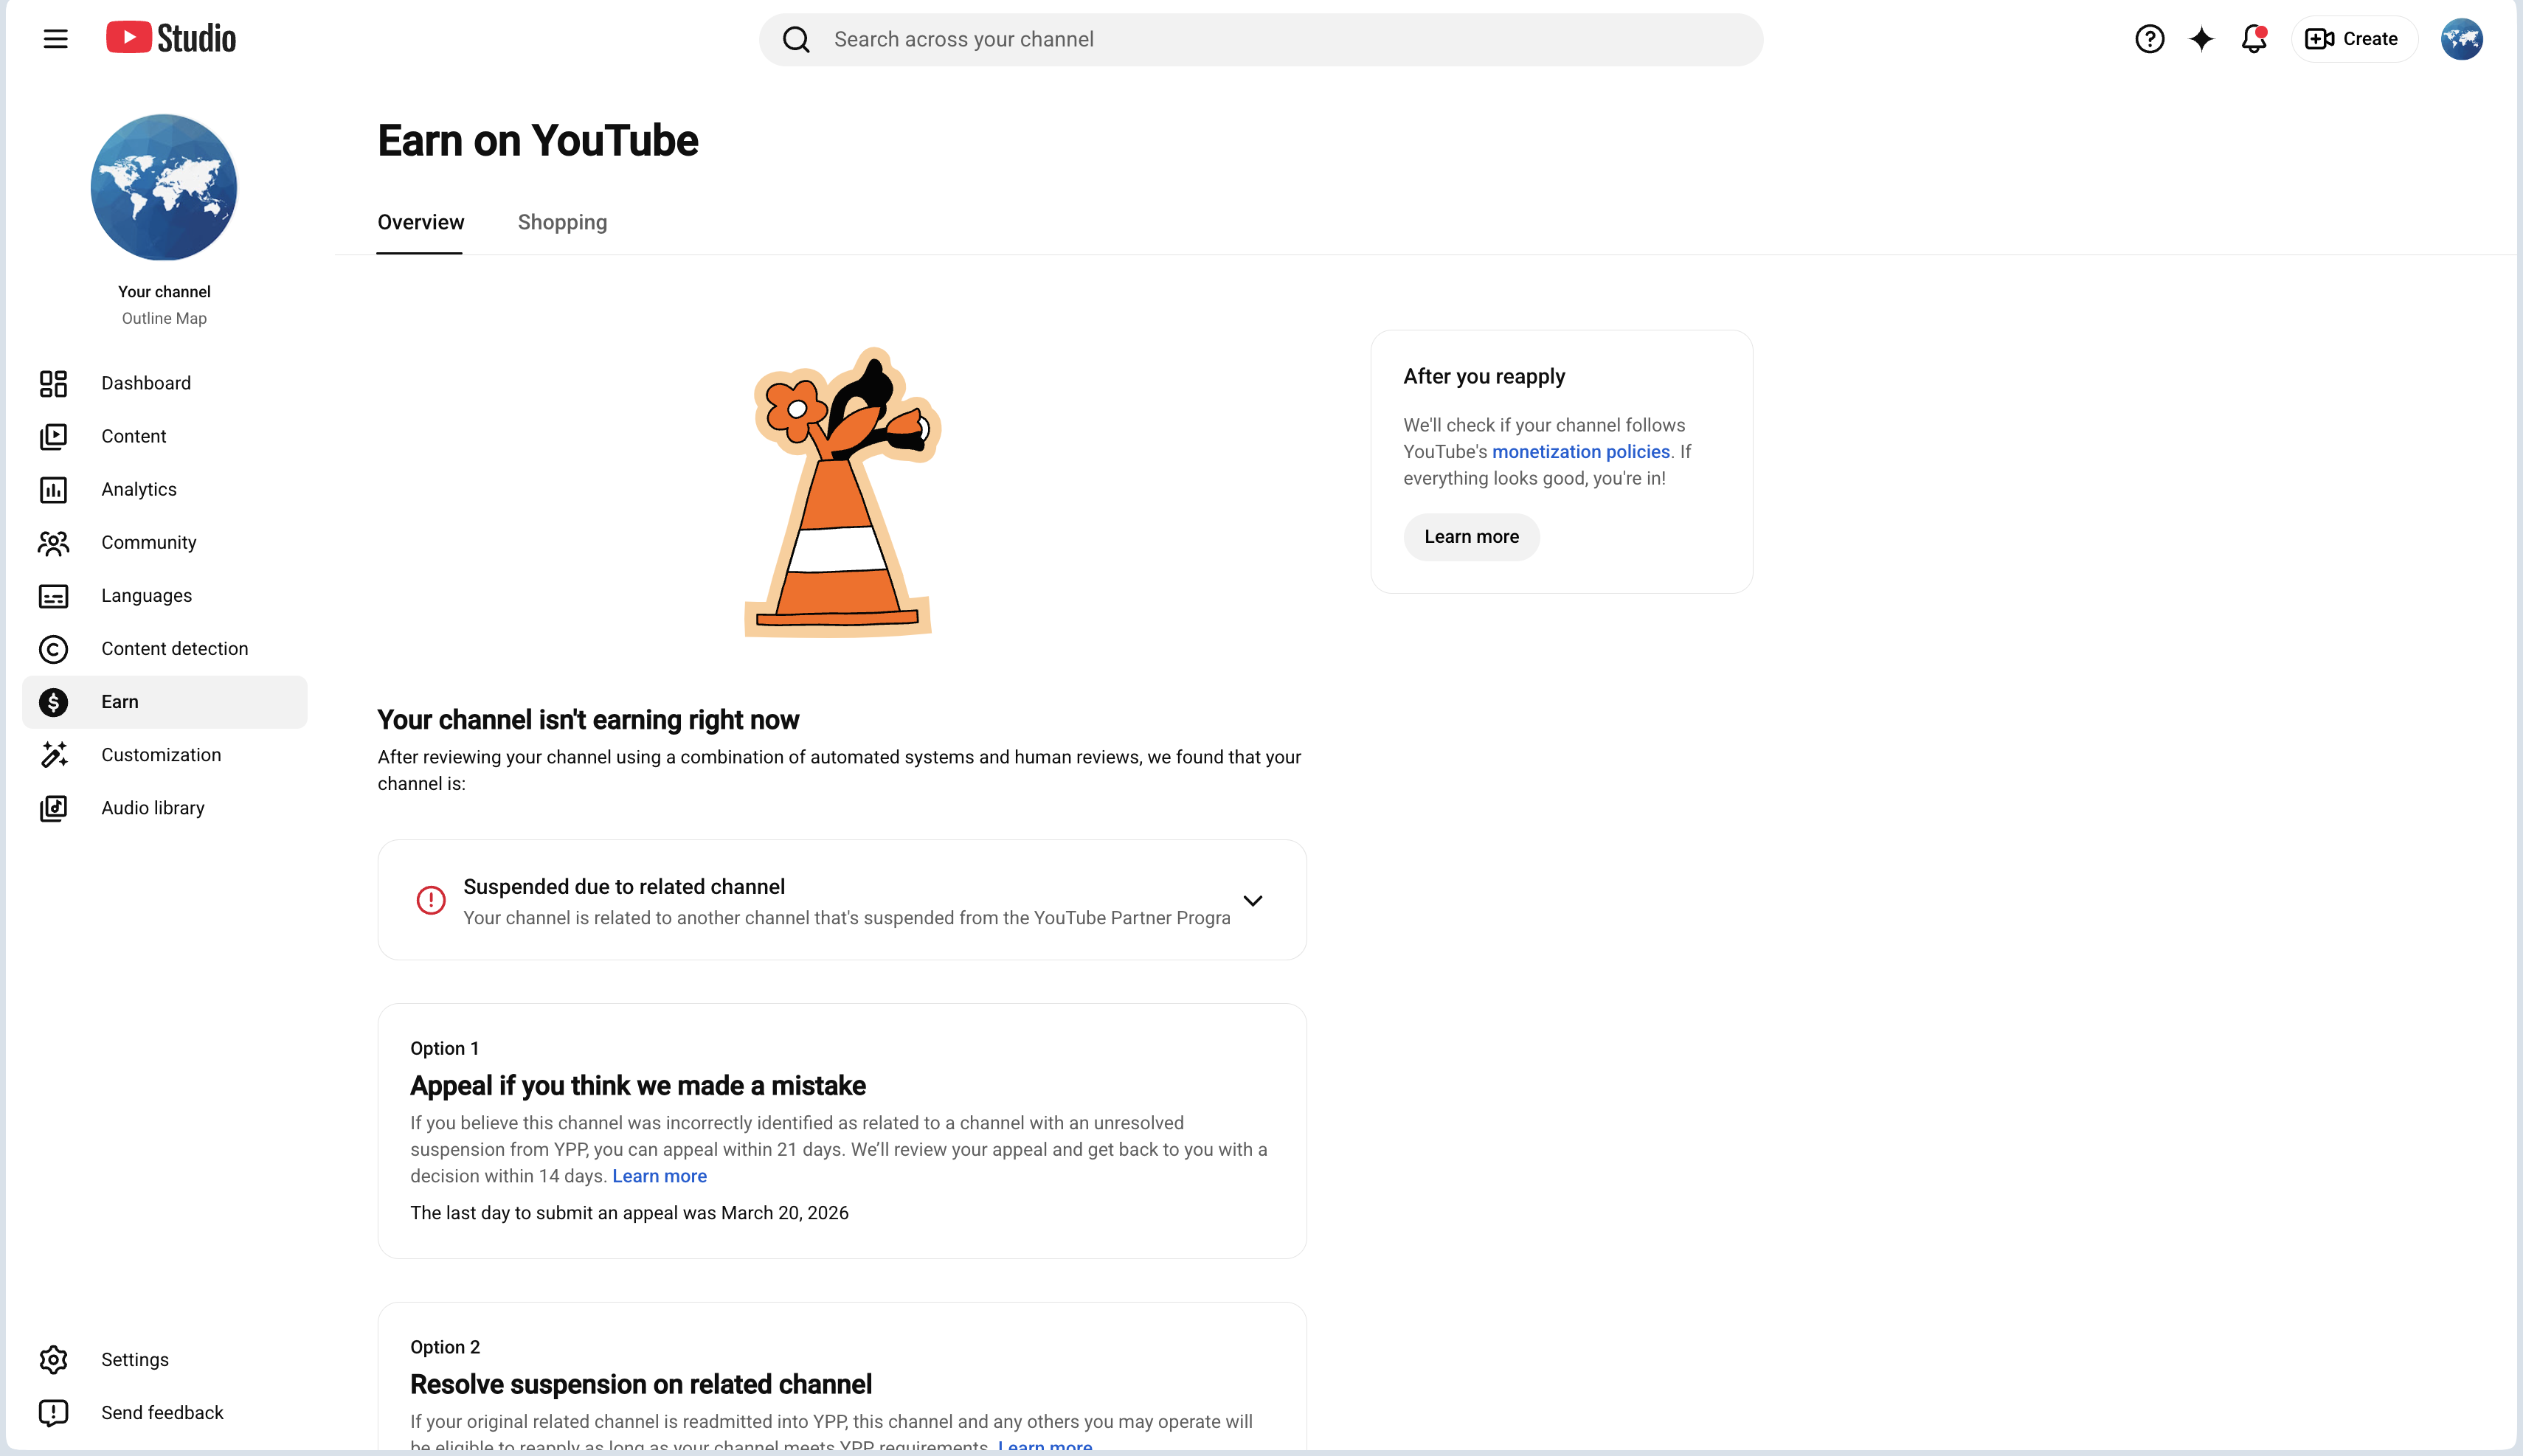This screenshot has width=2523, height=1456.
Task: Click the 'Option 1' label
Action: point(444,1049)
